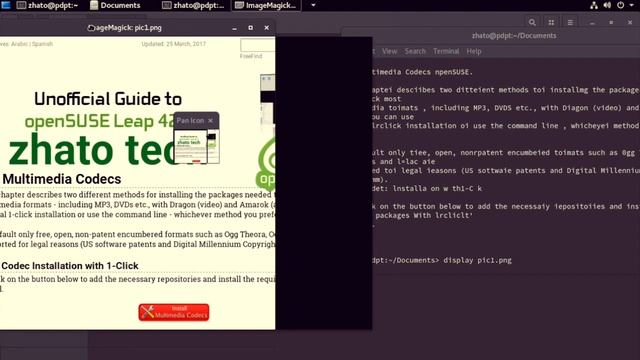
Task: Click the ImageMagick window title icon
Action: coord(91,28)
